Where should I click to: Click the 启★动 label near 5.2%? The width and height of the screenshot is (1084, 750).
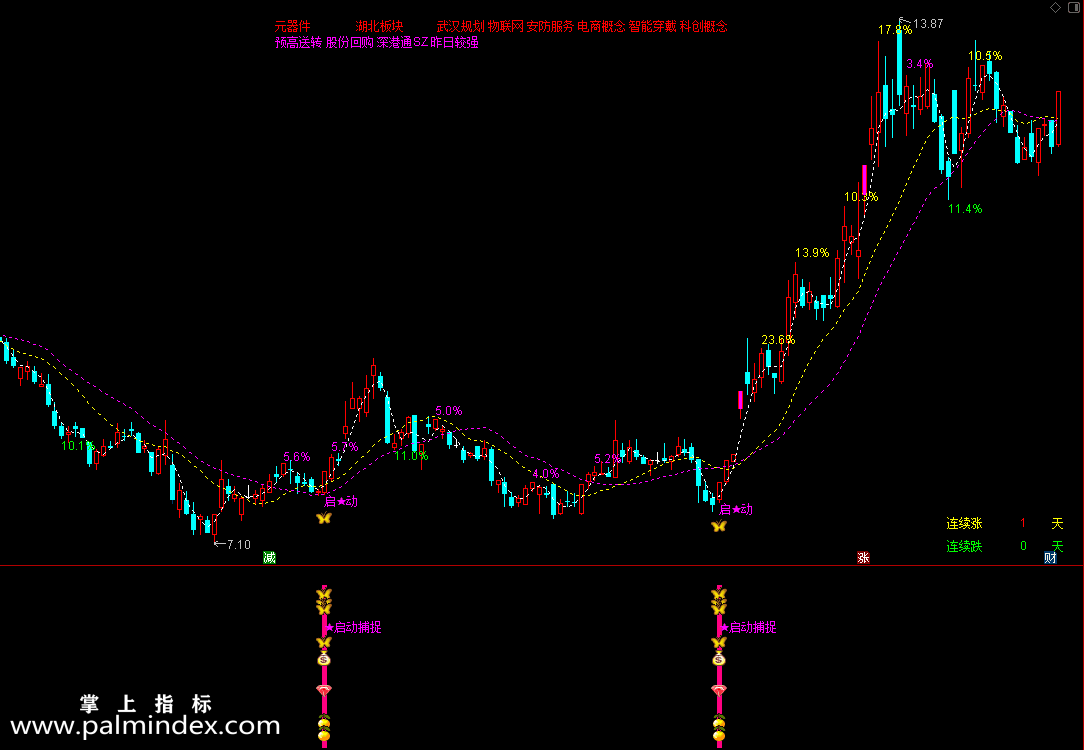(736, 509)
